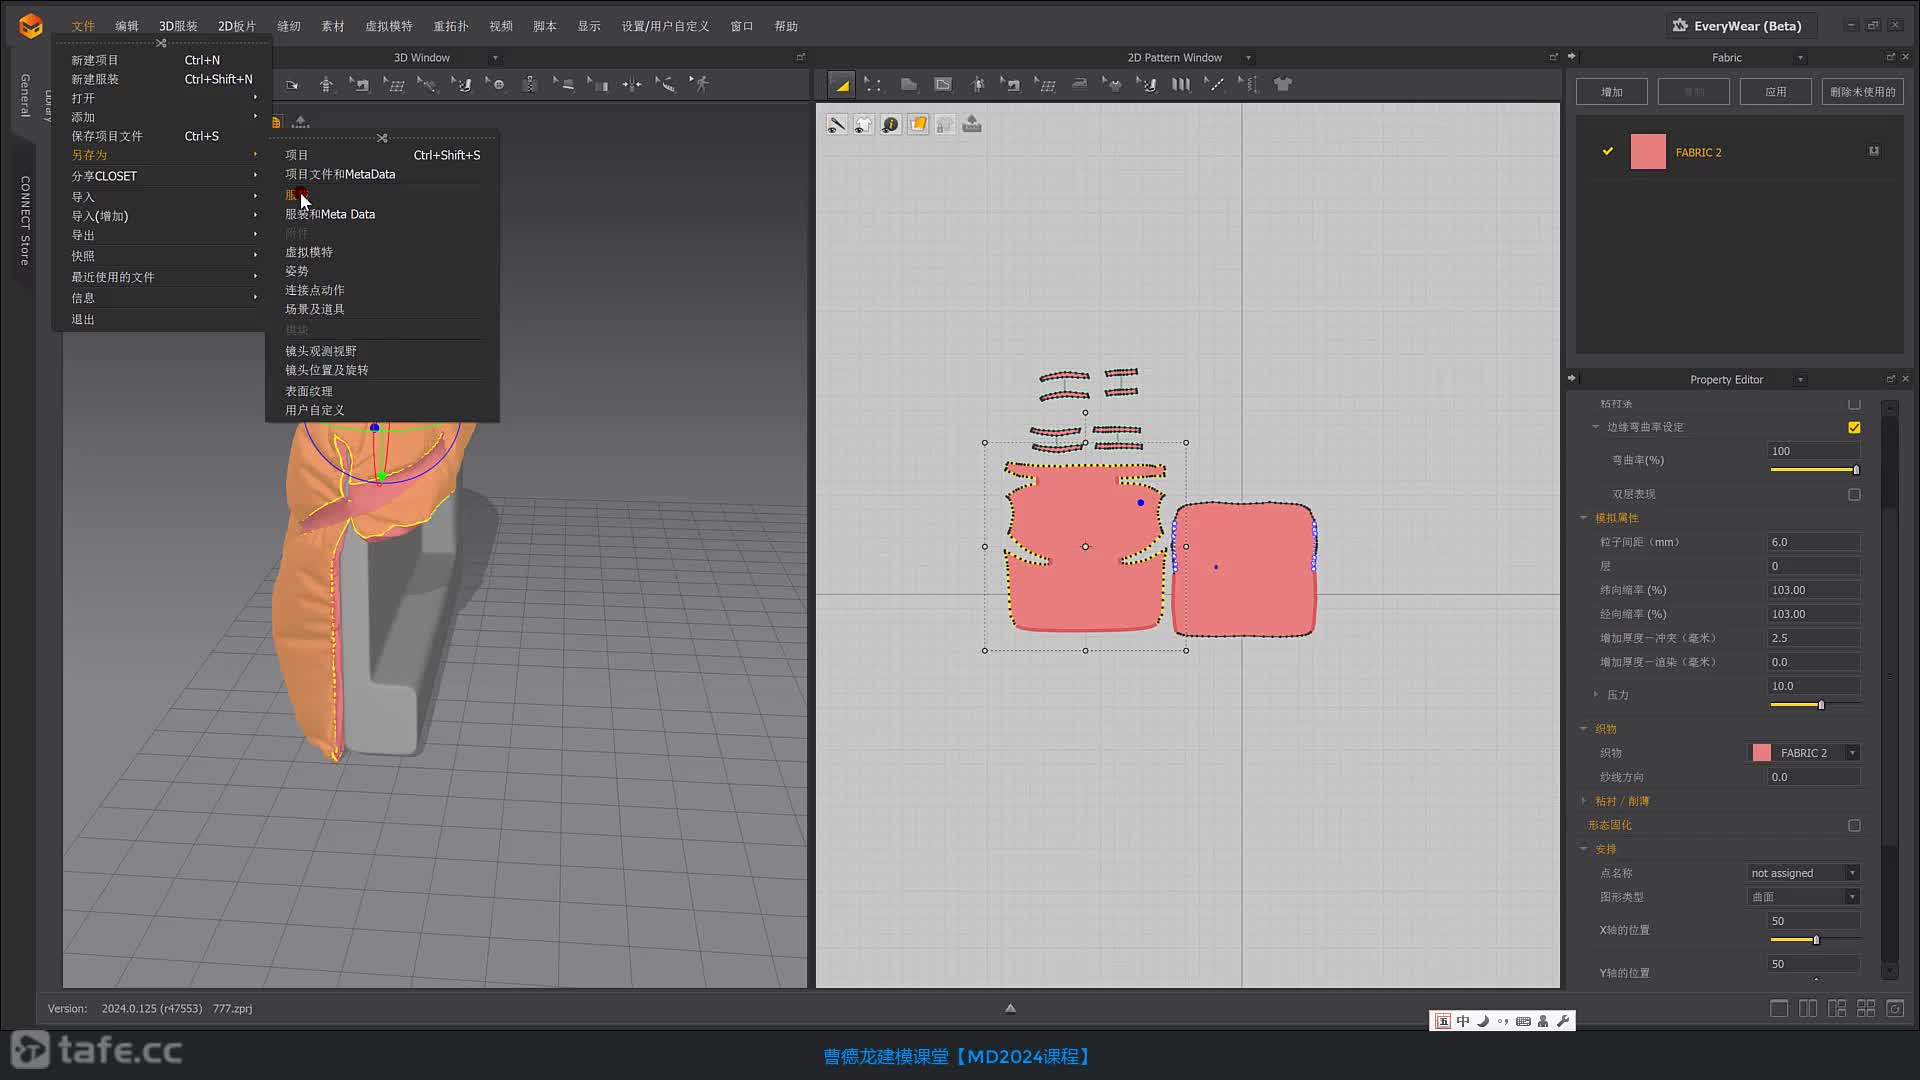Open the 点名称 not assigned dropdown
Viewport: 1920px width, 1080px height.
pyautogui.click(x=1804, y=873)
